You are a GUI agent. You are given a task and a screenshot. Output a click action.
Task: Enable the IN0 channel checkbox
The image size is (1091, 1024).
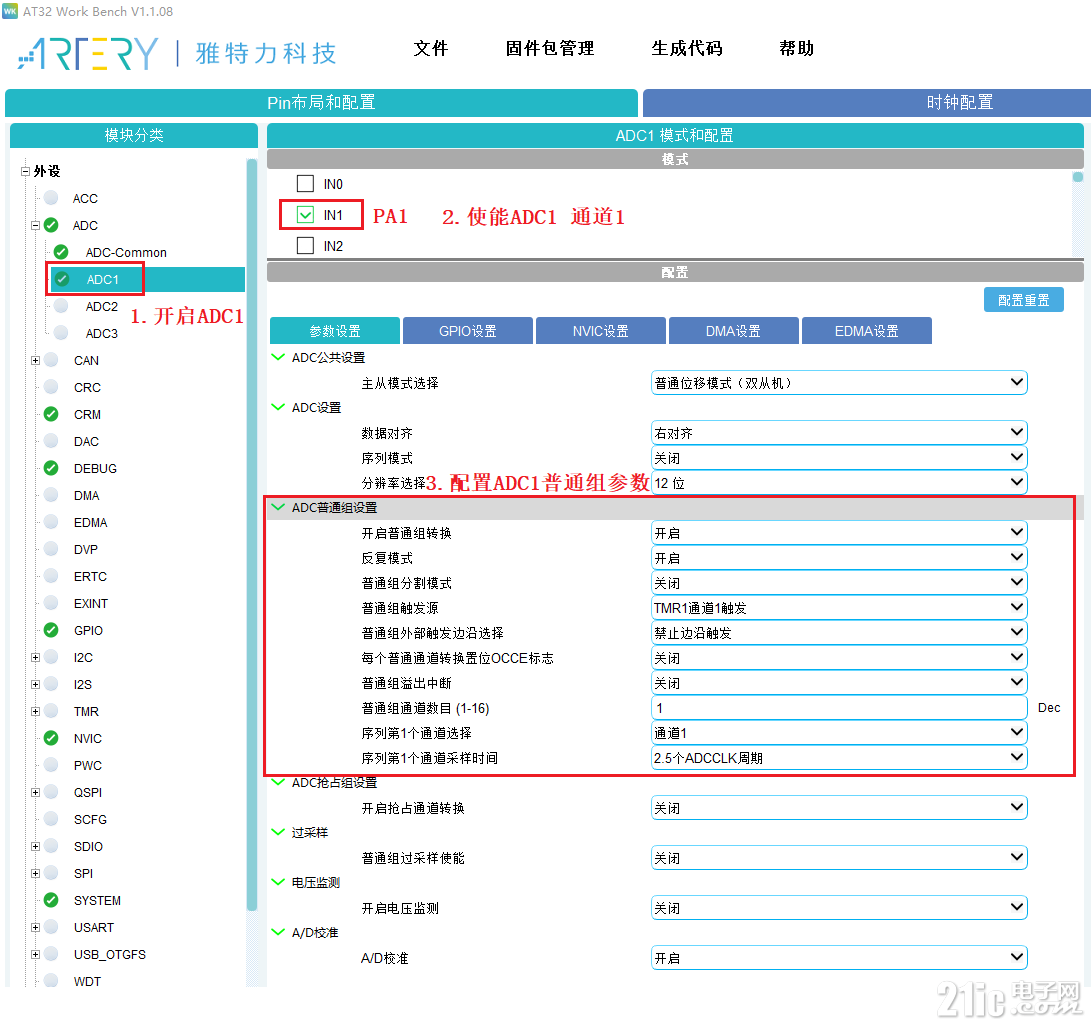pyautogui.click(x=305, y=184)
